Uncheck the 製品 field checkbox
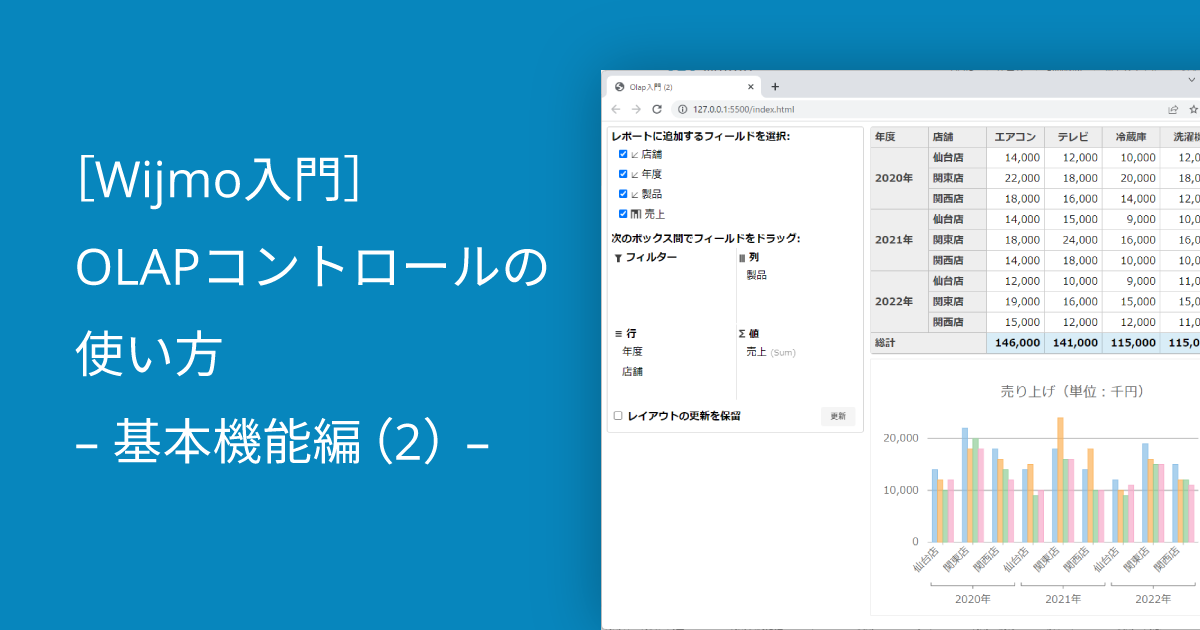 (x=623, y=194)
